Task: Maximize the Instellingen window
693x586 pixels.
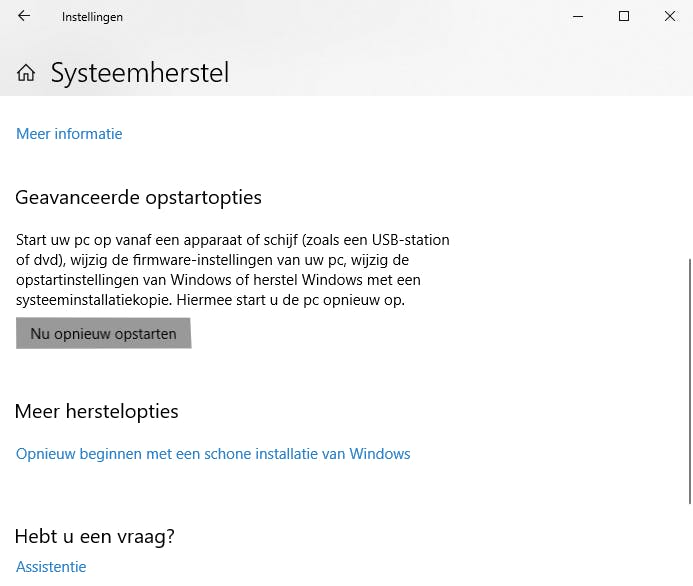Action: [624, 16]
